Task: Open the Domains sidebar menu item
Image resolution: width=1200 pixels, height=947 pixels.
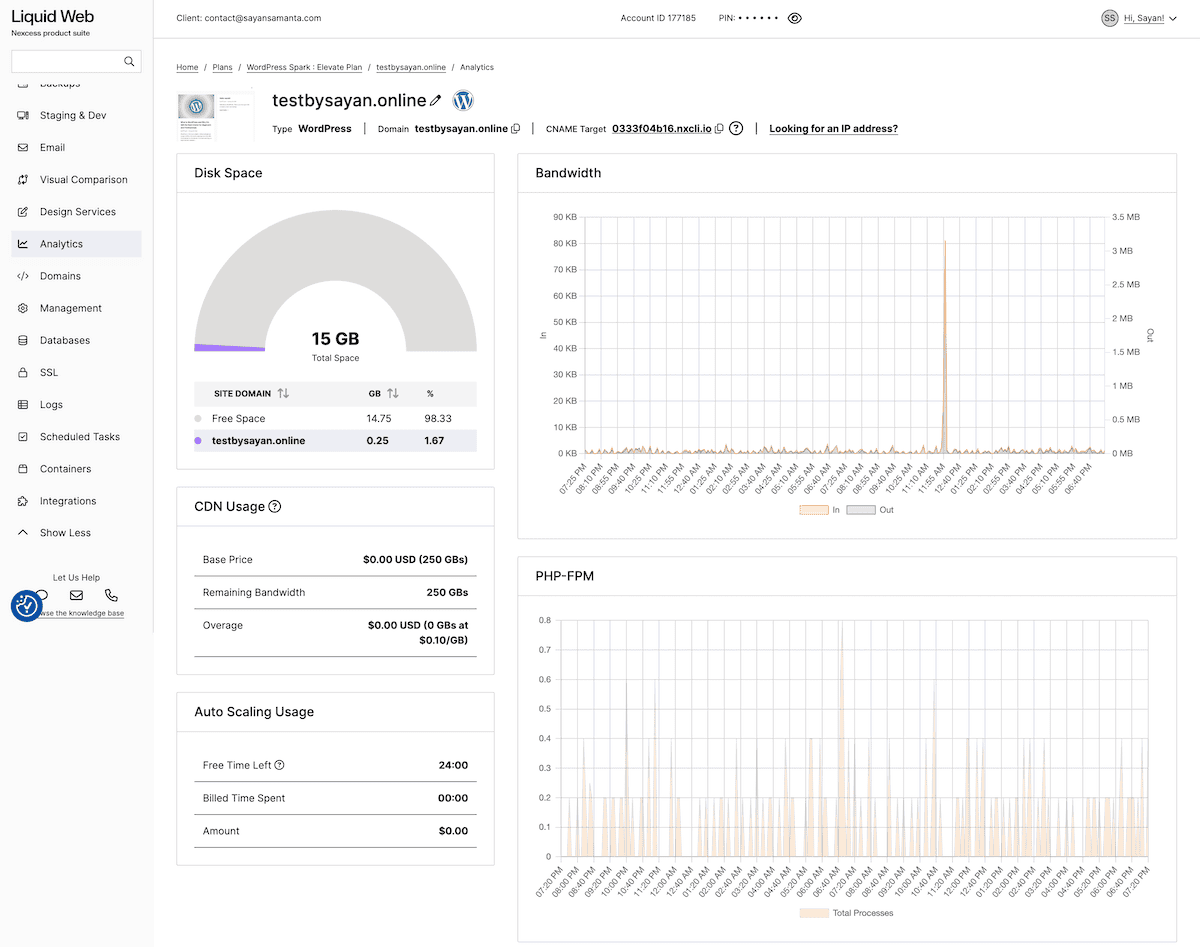Action: coord(60,276)
